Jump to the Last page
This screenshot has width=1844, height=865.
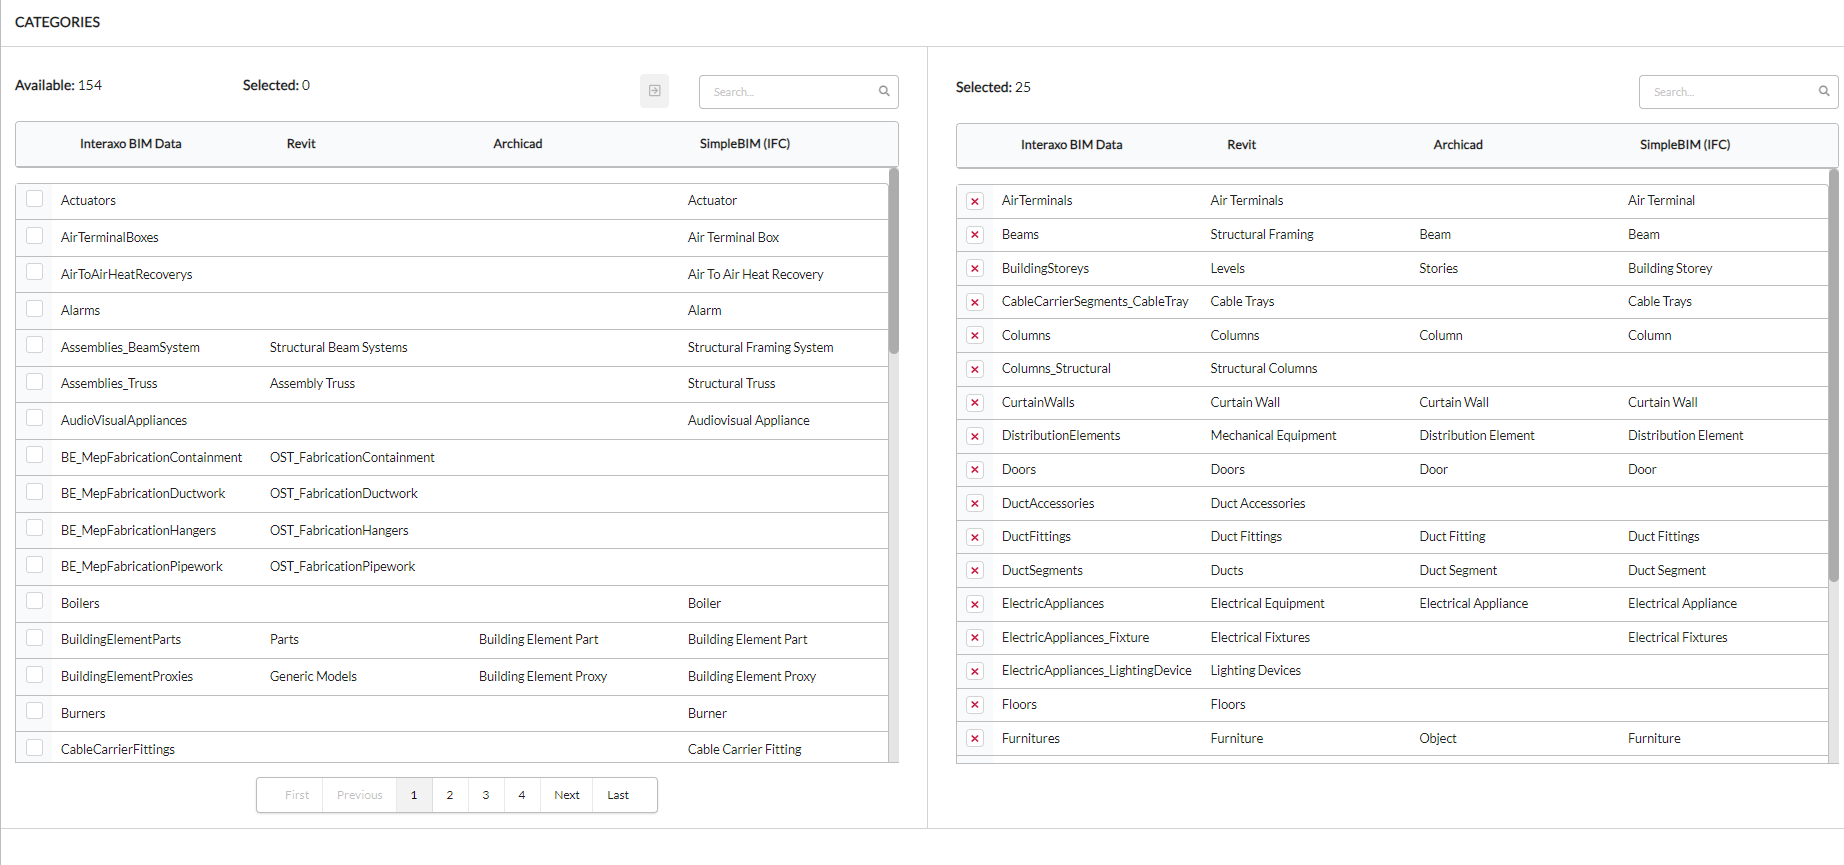pyautogui.click(x=618, y=795)
